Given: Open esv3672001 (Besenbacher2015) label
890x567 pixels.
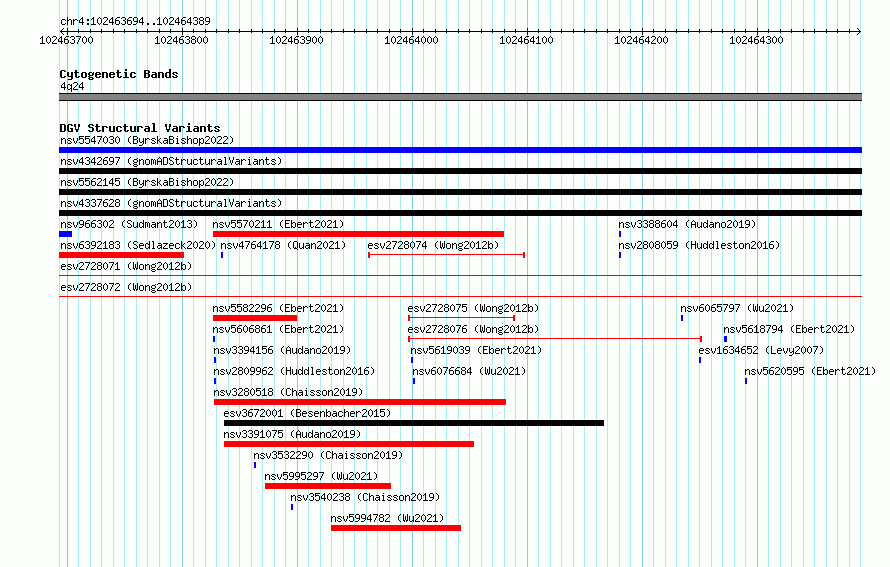Looking at the screenshot, I should pyautogui.click(x=307, y=413).
